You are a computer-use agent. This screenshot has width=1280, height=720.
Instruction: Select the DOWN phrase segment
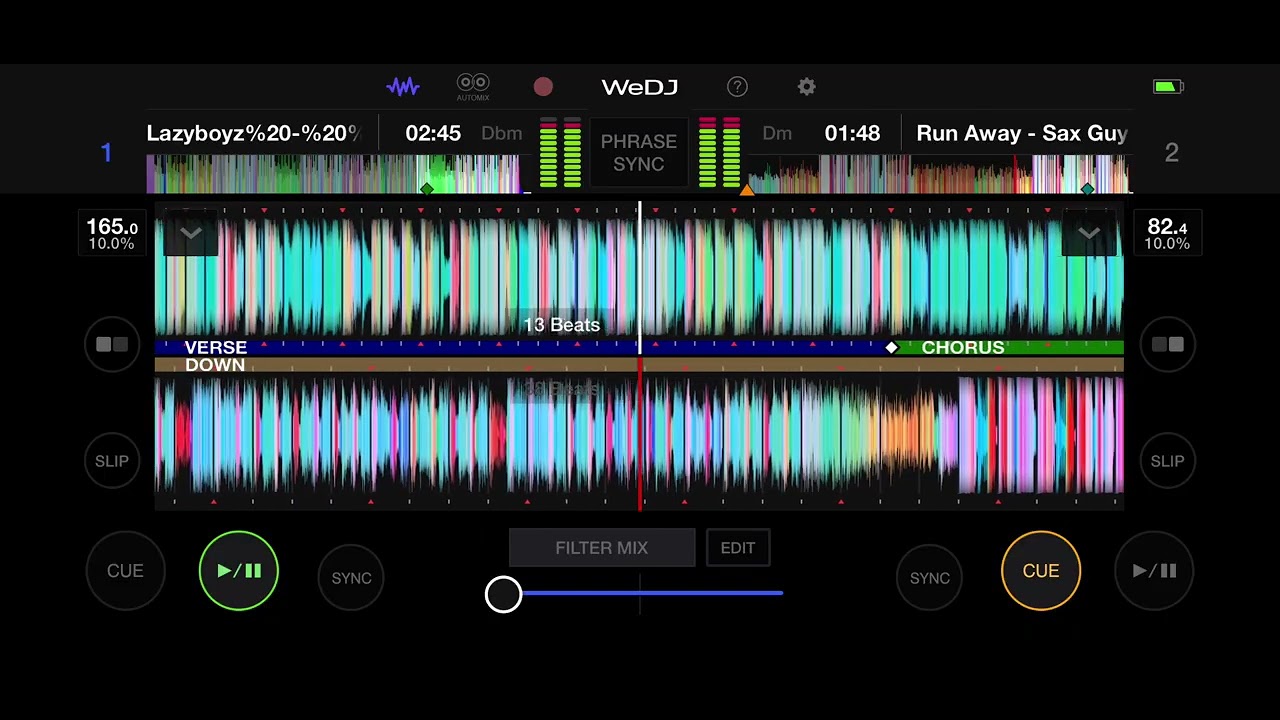pyautogui.click(x=639, y=365)
